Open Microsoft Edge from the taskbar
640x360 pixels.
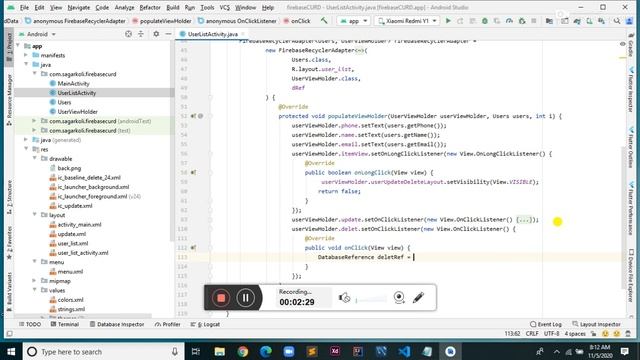click(x=266, y=351)
